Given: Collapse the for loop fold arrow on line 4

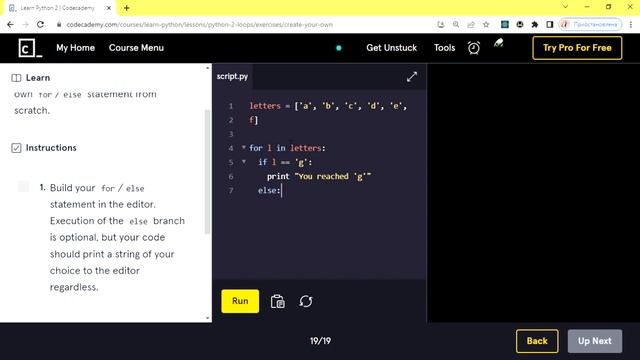Looking at the screenshot, I should tap(244, 147).
